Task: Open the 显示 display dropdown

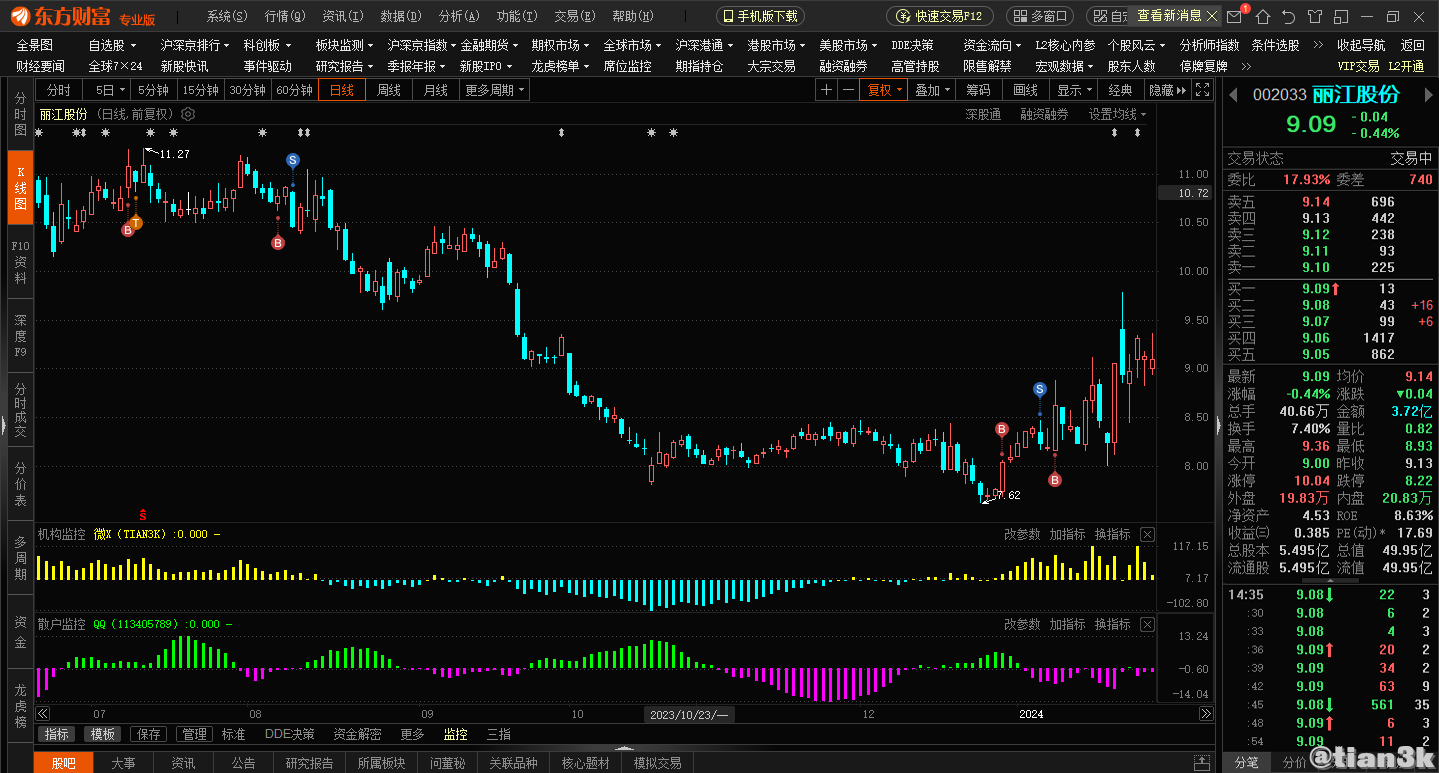Action: click(x=1073, y=90)
